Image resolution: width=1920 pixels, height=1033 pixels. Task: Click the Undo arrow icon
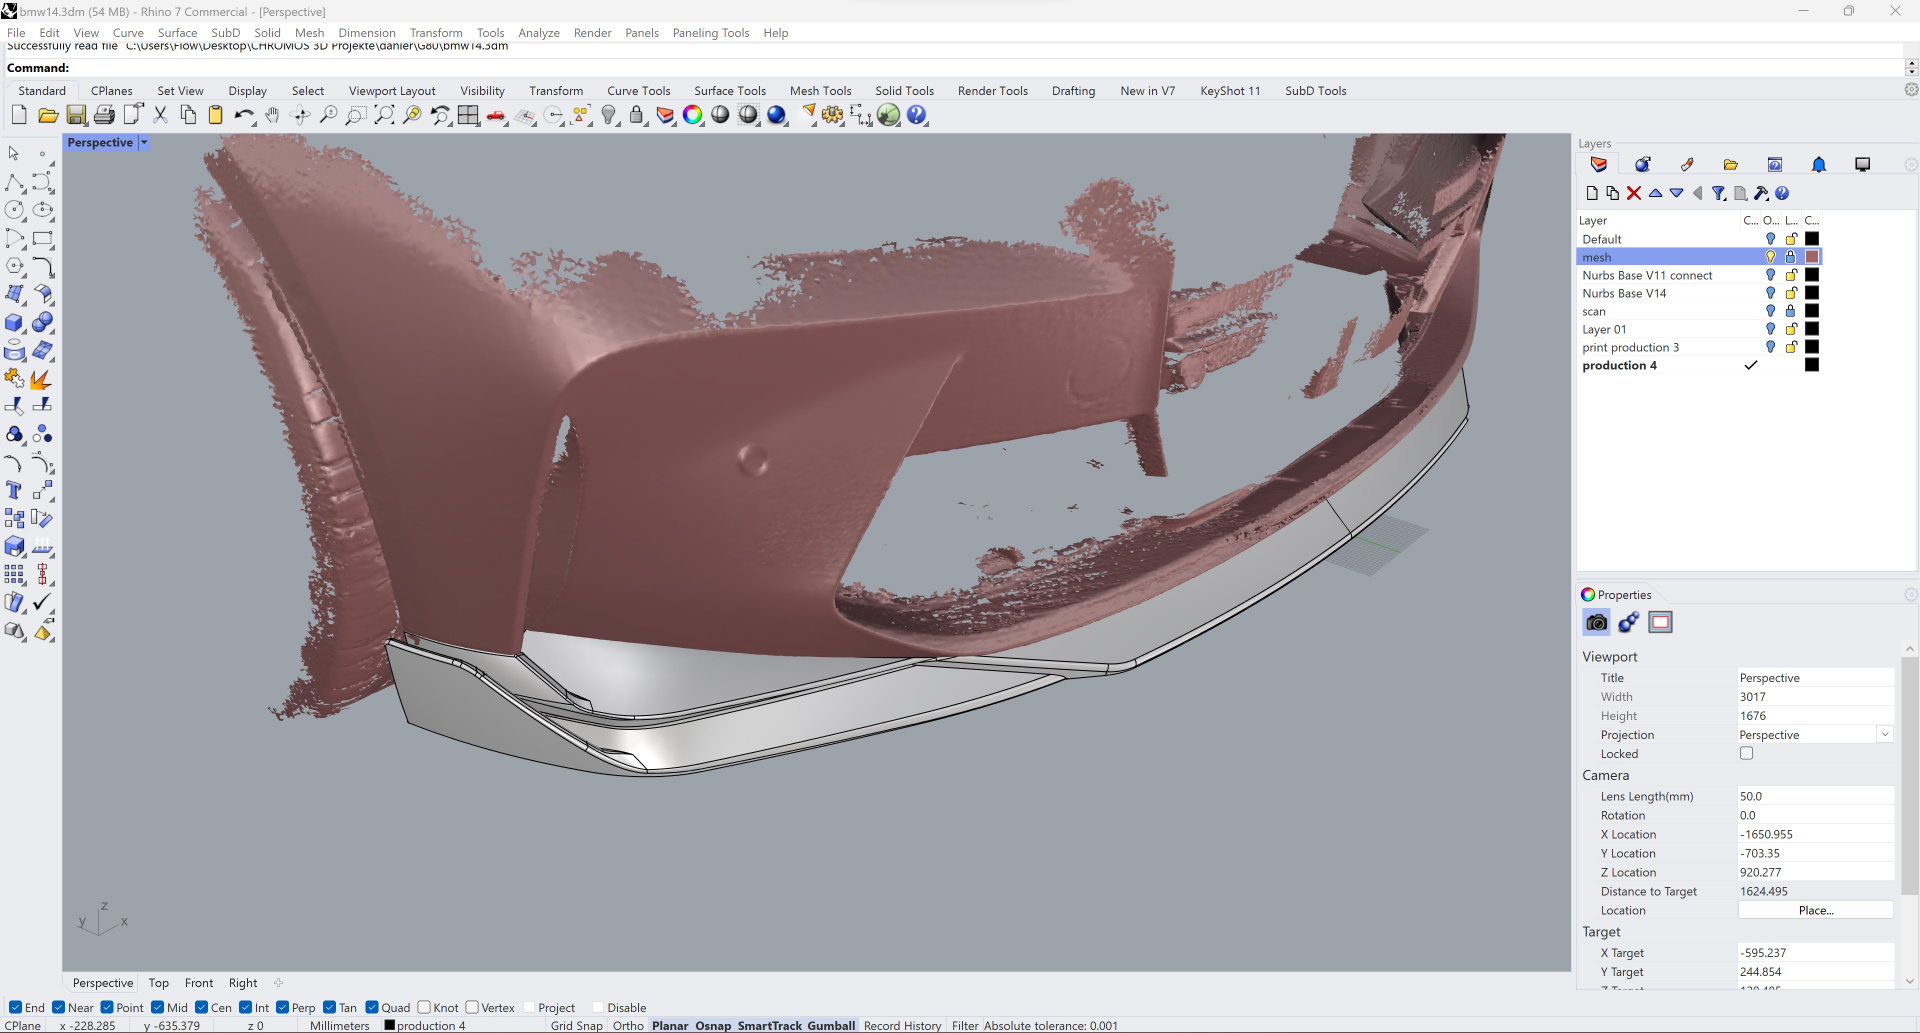[x=243, y=115]
